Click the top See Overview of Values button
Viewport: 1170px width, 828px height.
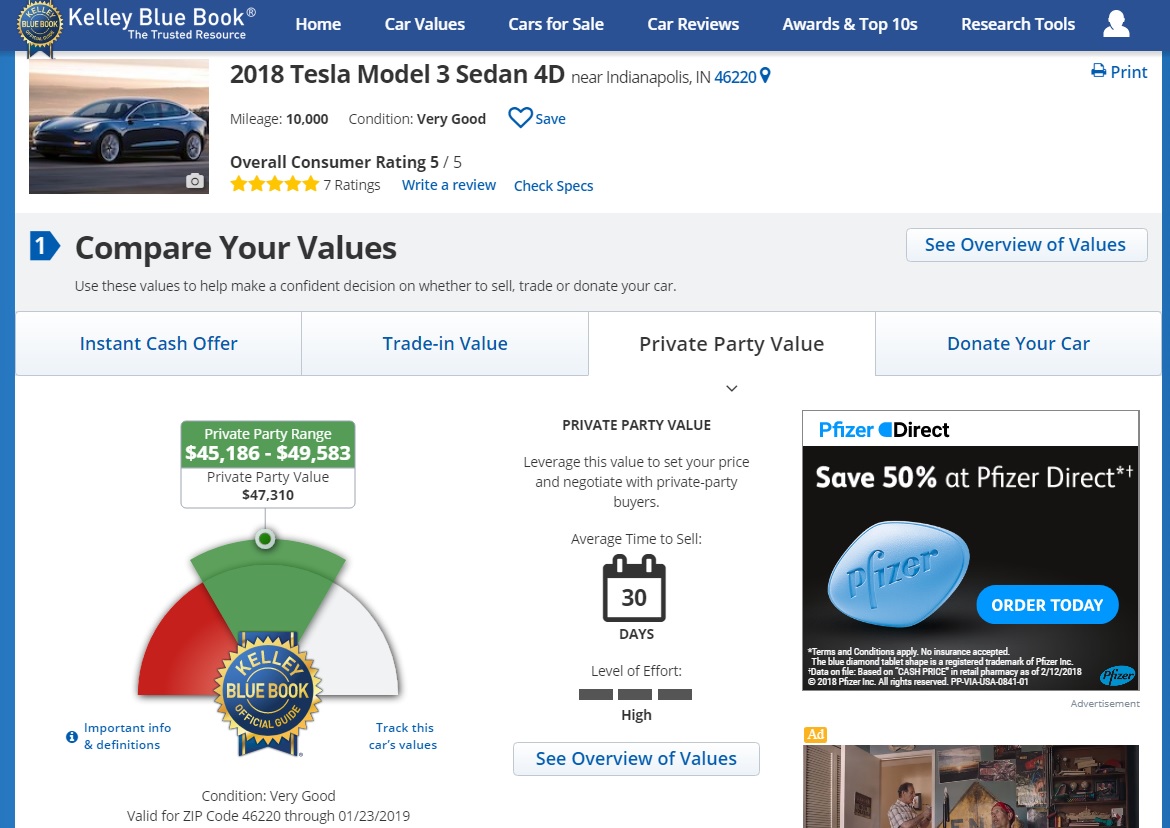1026,245
